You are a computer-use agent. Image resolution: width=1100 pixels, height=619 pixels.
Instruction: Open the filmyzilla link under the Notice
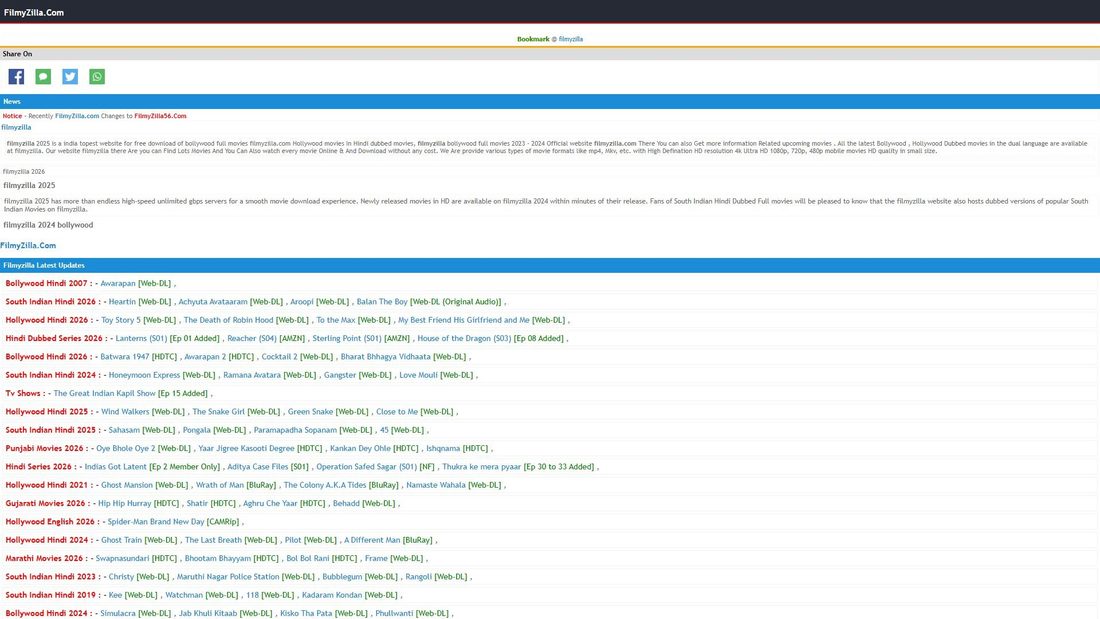click(16, 127)
